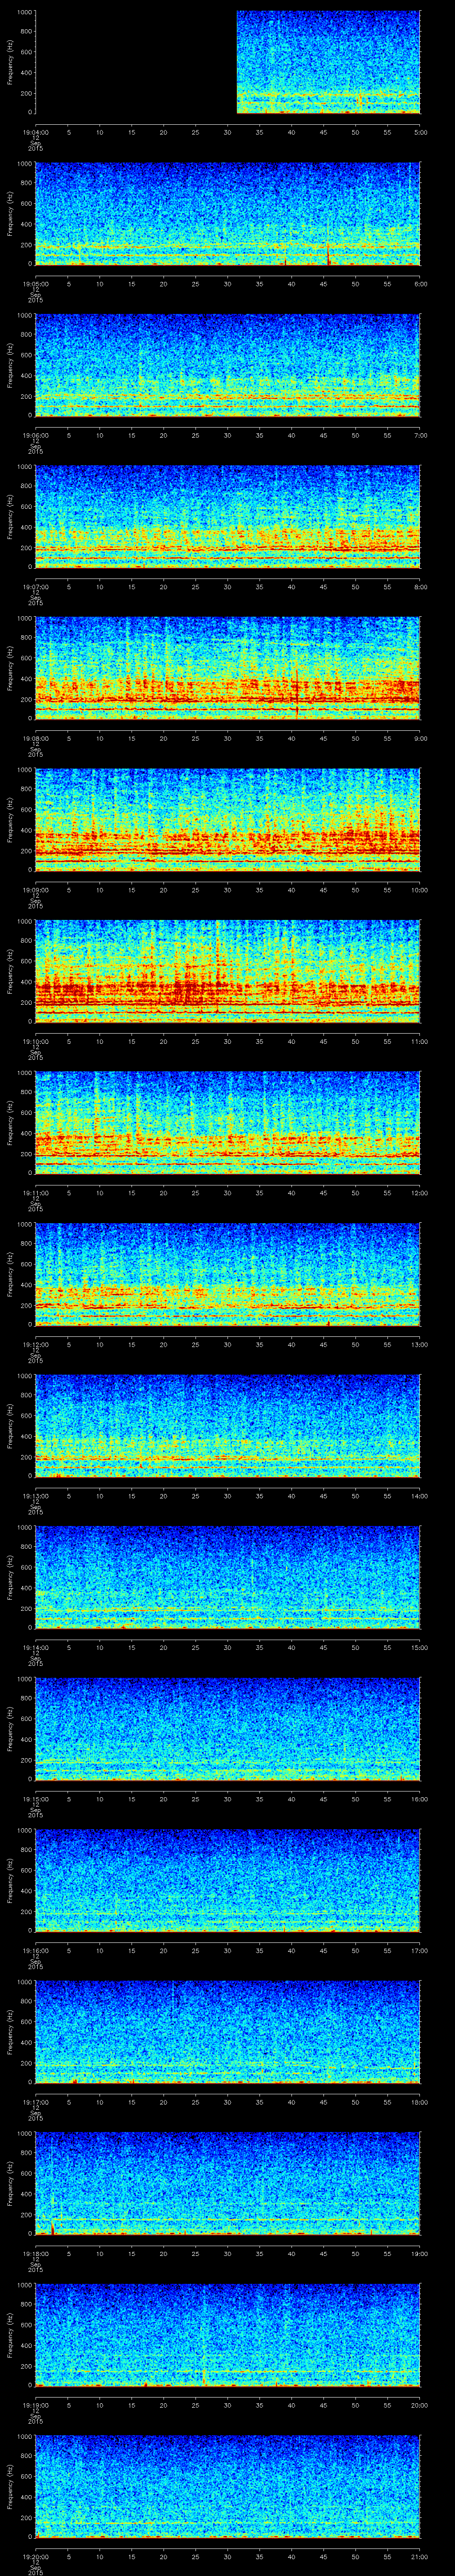Click the 30-second tick label under the 19:08:00 panel
455x2576 pixels.
coord(228,737)
